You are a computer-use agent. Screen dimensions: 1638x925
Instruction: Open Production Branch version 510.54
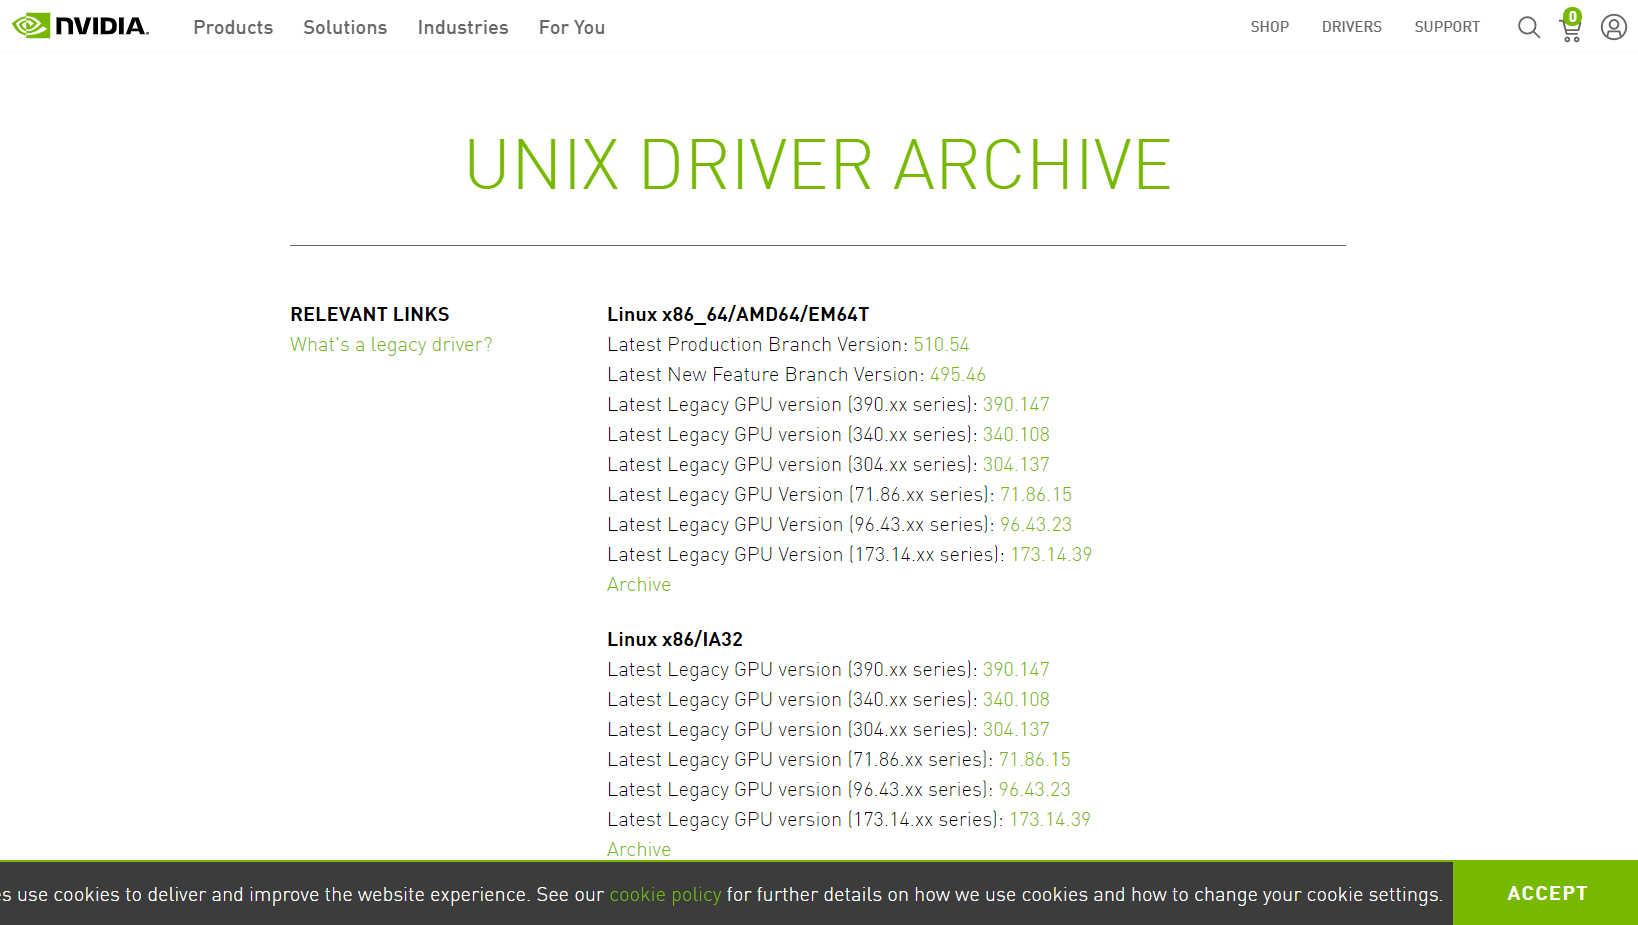941,345
